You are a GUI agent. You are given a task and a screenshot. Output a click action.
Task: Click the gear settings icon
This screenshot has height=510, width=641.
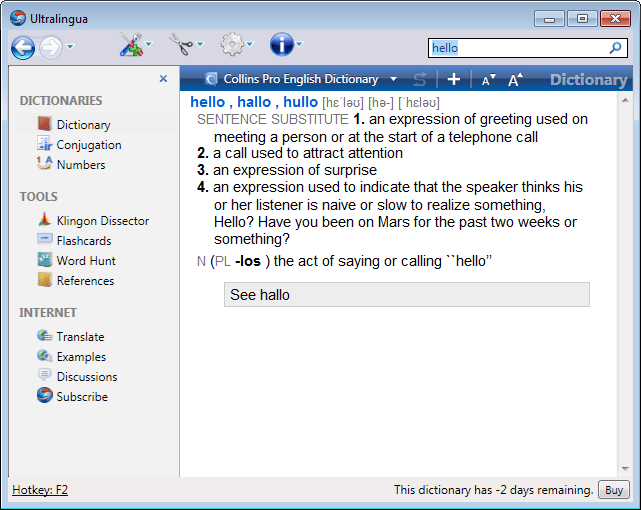point(232,44)
